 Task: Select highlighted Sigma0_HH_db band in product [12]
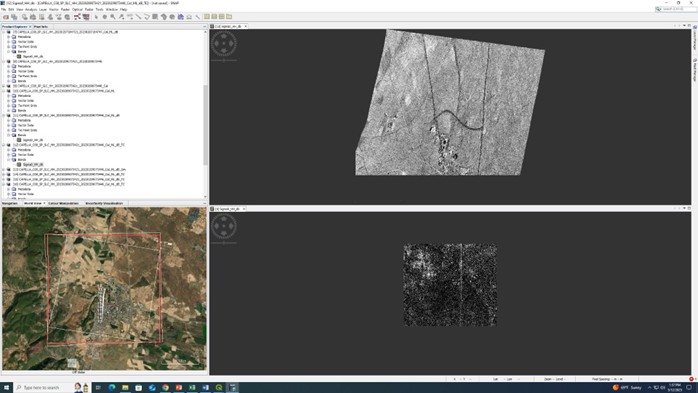[x=33, y=164]
